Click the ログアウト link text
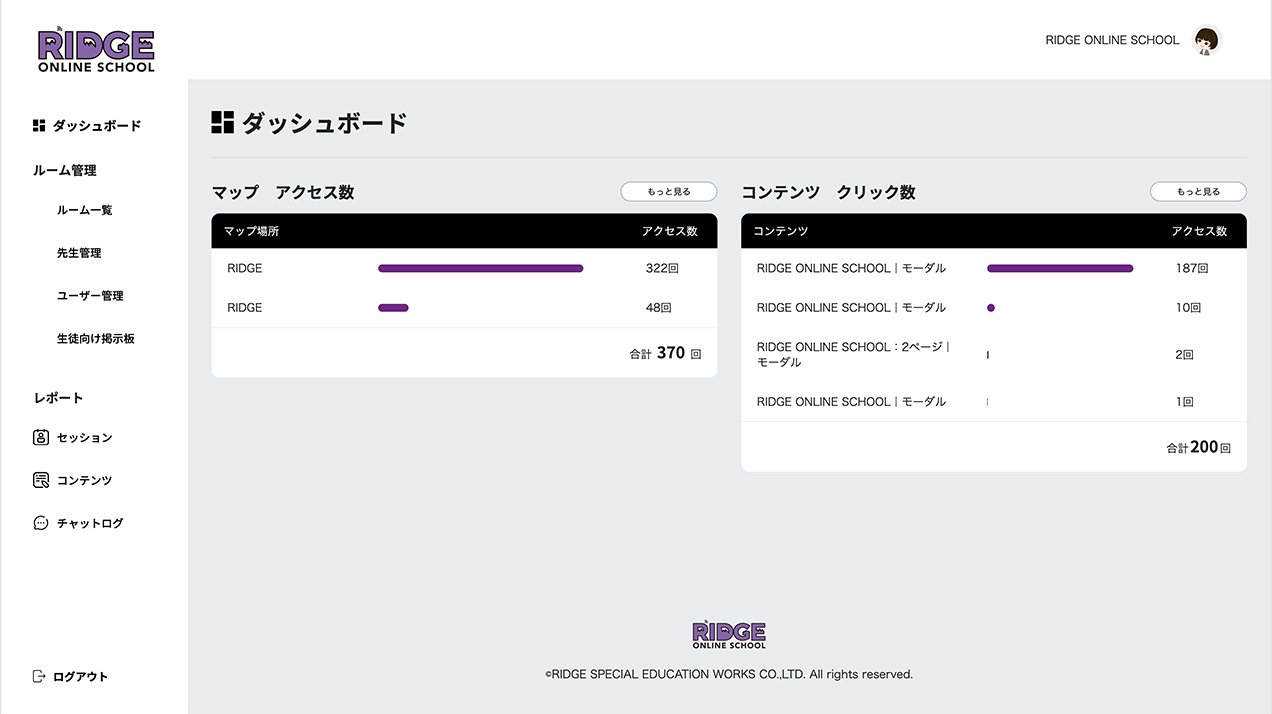The height and width of the screenshot is (714, 1272). coord(81,677)
